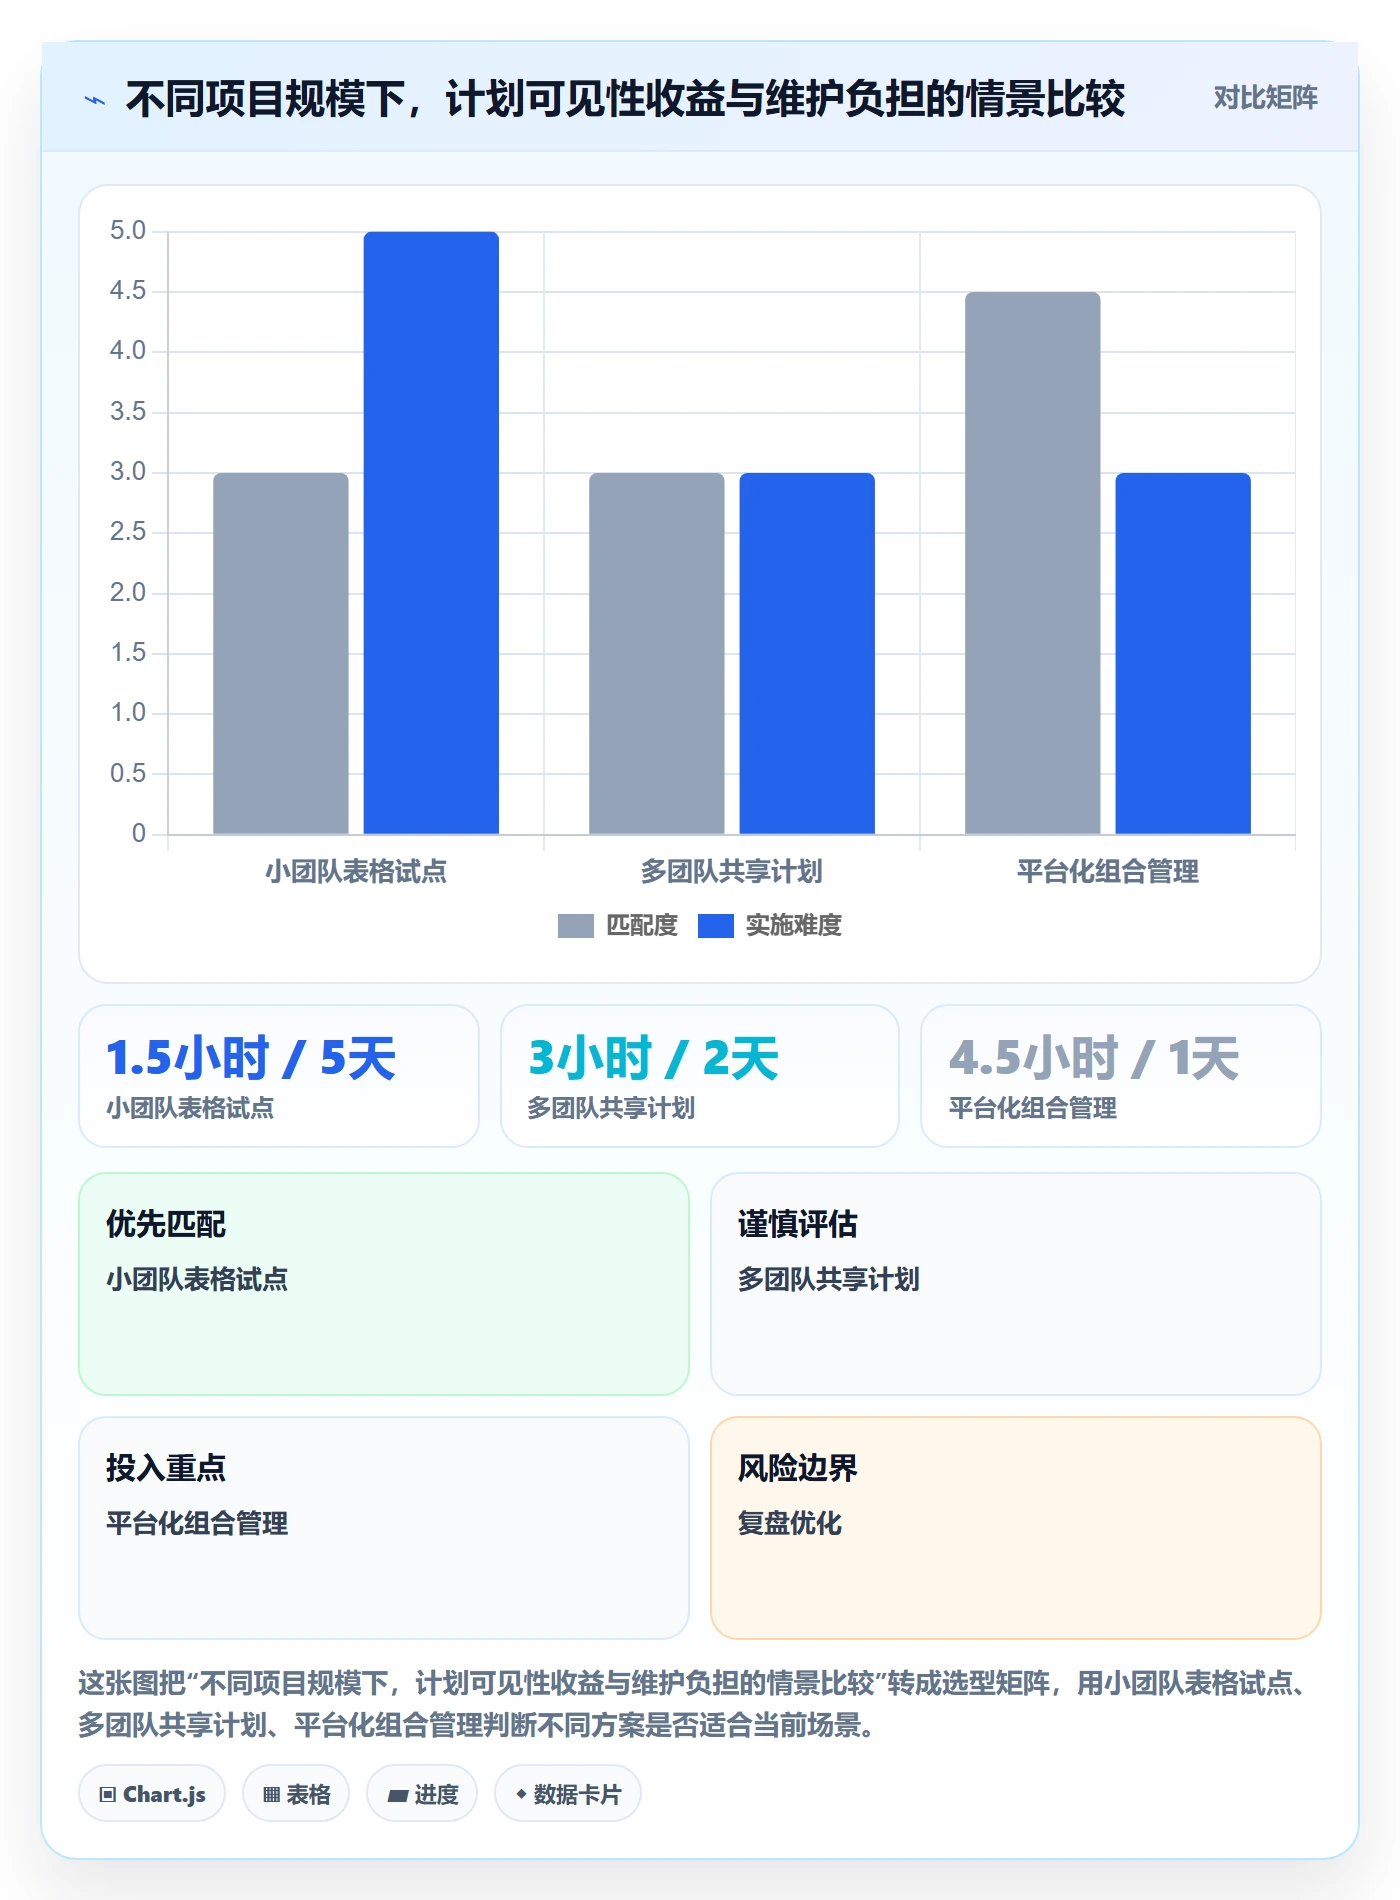Toggle the 实施难度 legend blue swatch
The image size is (1400, 1900).
(x=715, y=926)
